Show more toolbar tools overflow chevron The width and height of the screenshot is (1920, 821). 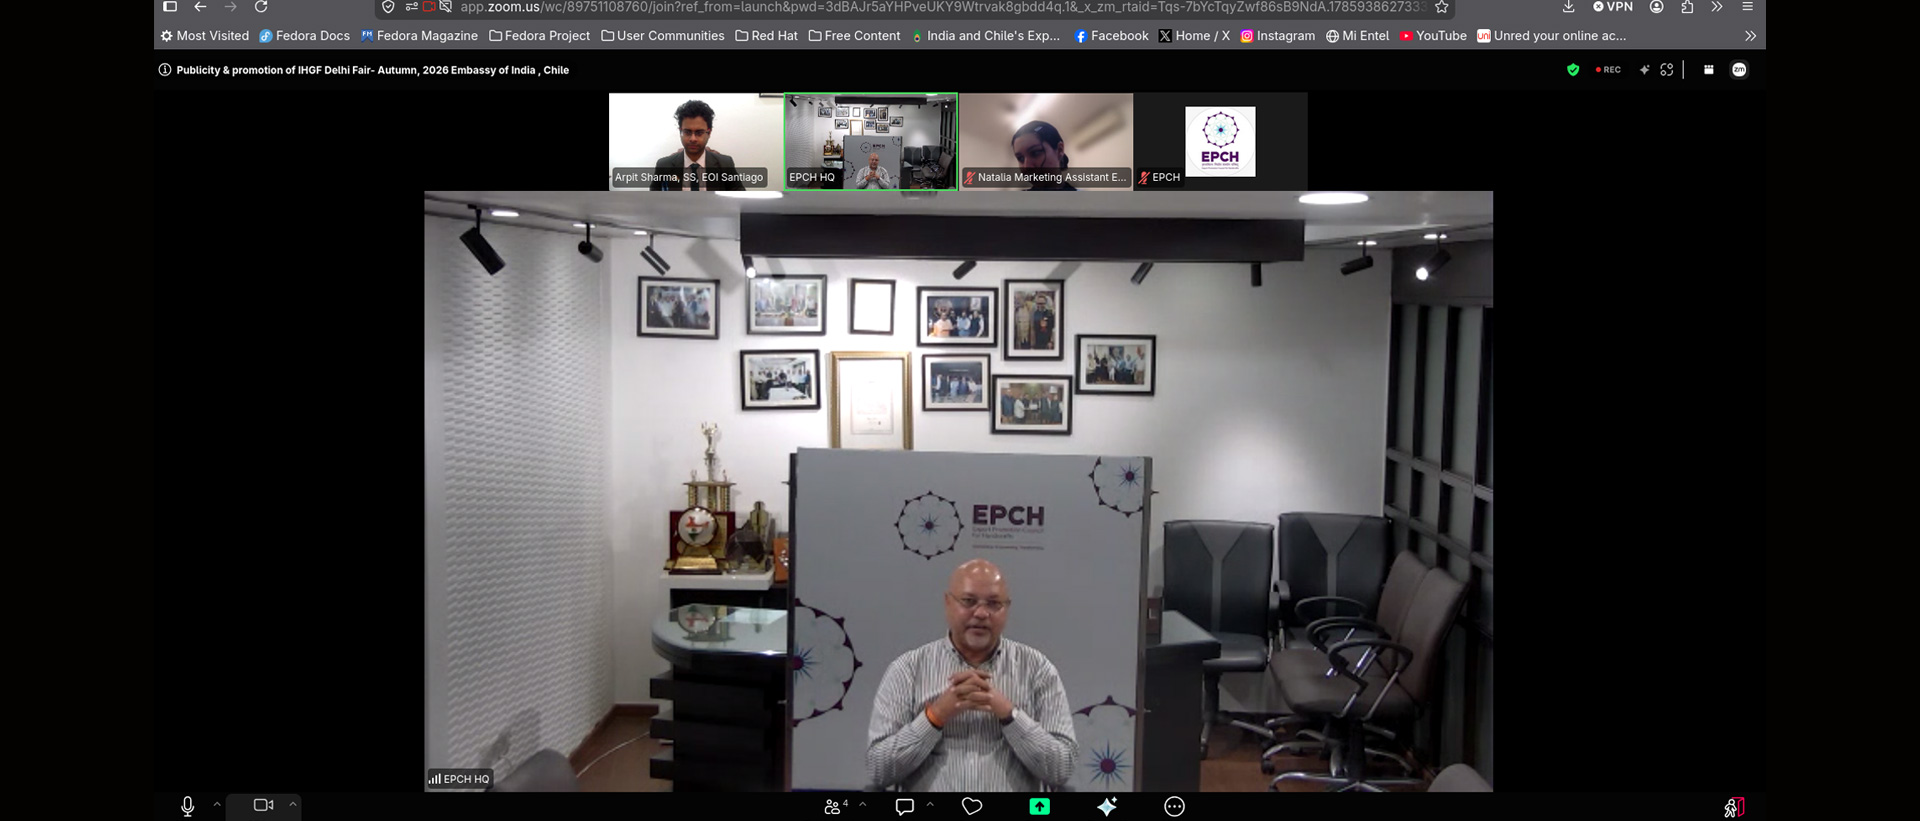tap(1717, 7)
